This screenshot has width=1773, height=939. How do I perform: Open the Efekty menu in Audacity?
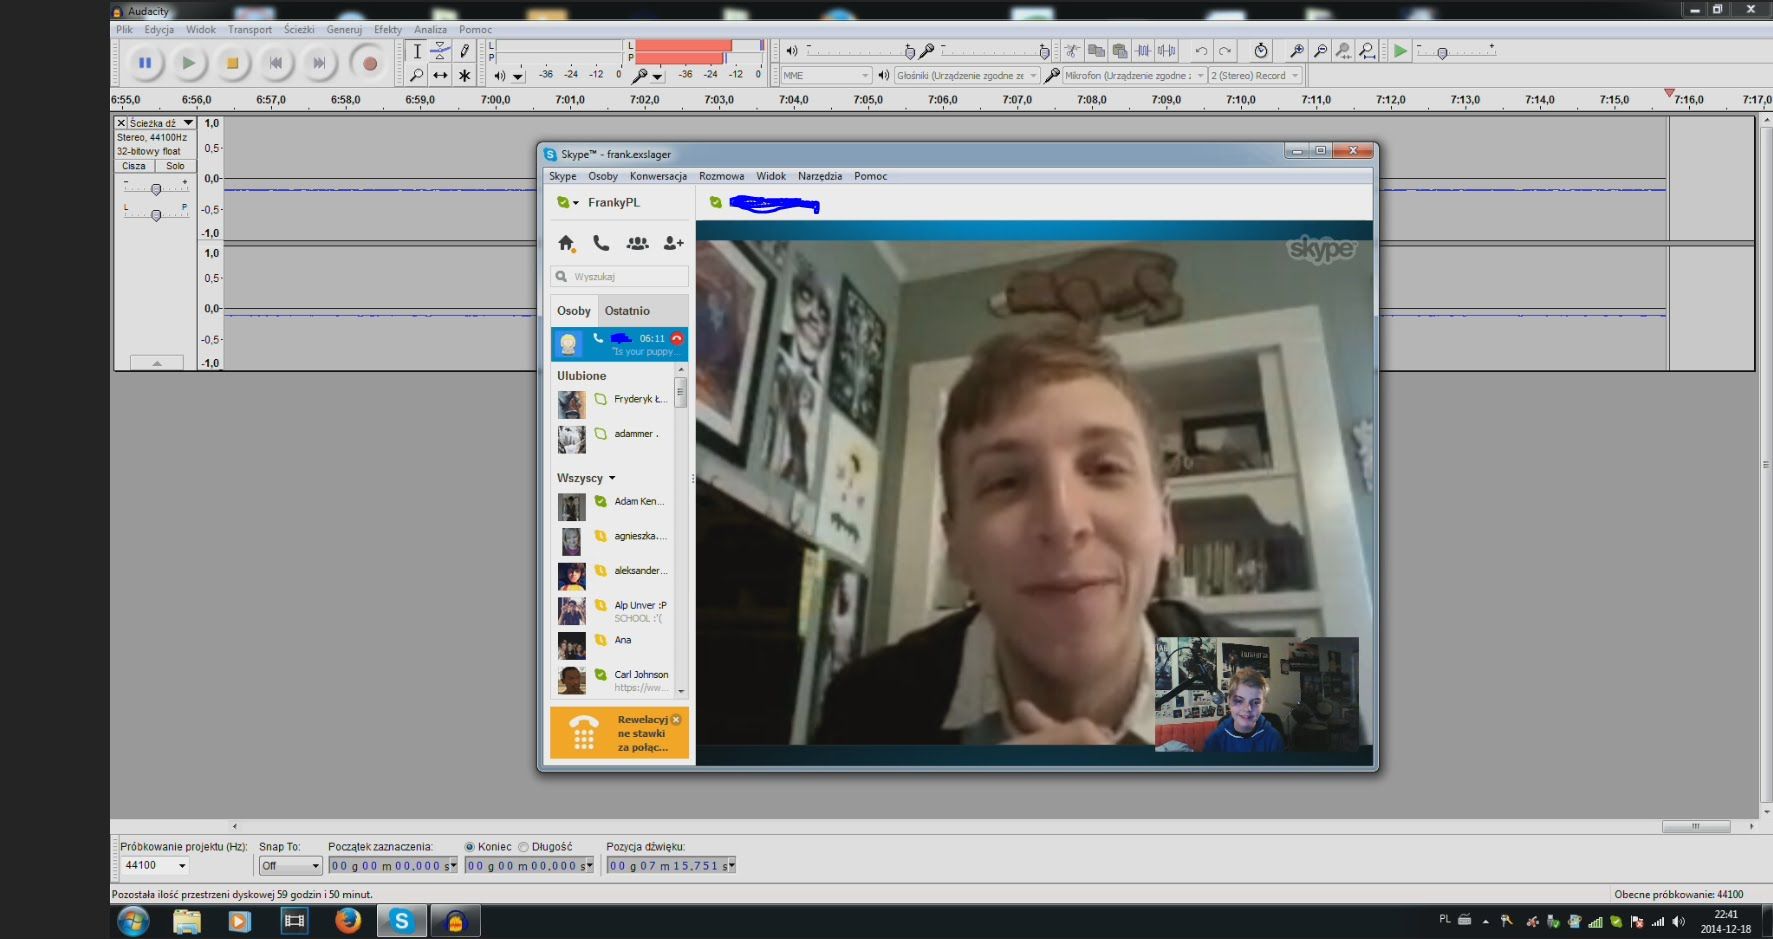pyautogui.click(x=388, y=30)
